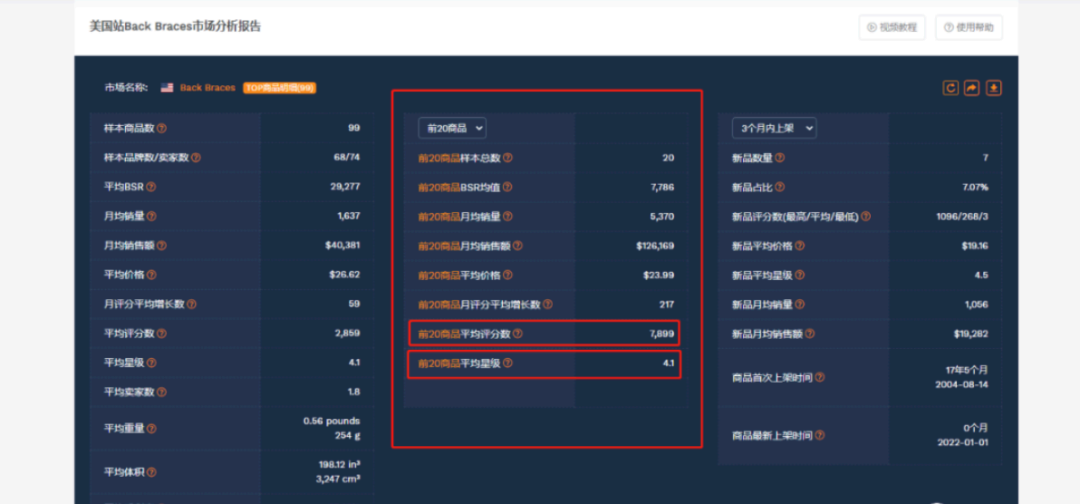Open the 3个月内上架 dropdown
1080x504 pixels.
(774, 128)
